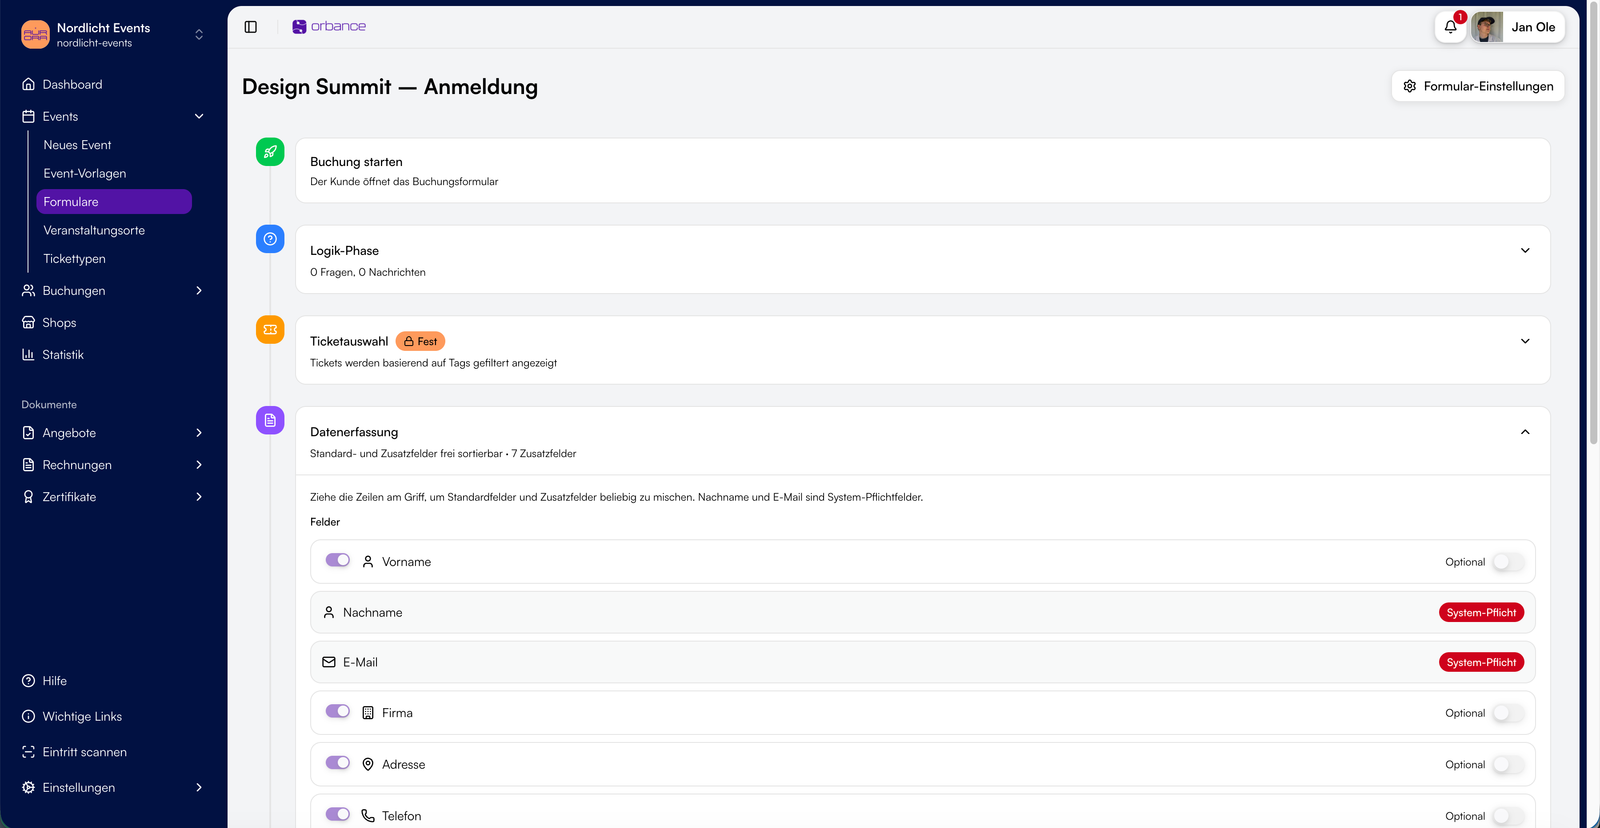Toggle Optional switch for Vorname
Viewport: 1600px width, 828px height.
click(x=1508, y=562)
